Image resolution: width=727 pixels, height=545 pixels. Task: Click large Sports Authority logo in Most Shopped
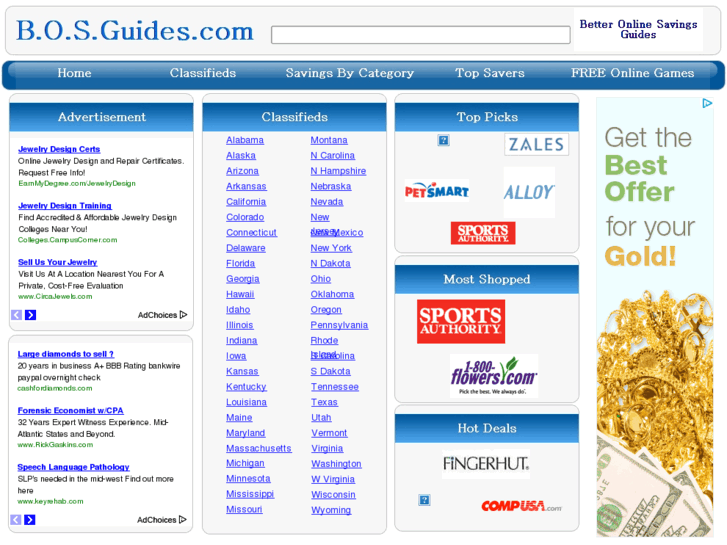(x=461, y=321)
